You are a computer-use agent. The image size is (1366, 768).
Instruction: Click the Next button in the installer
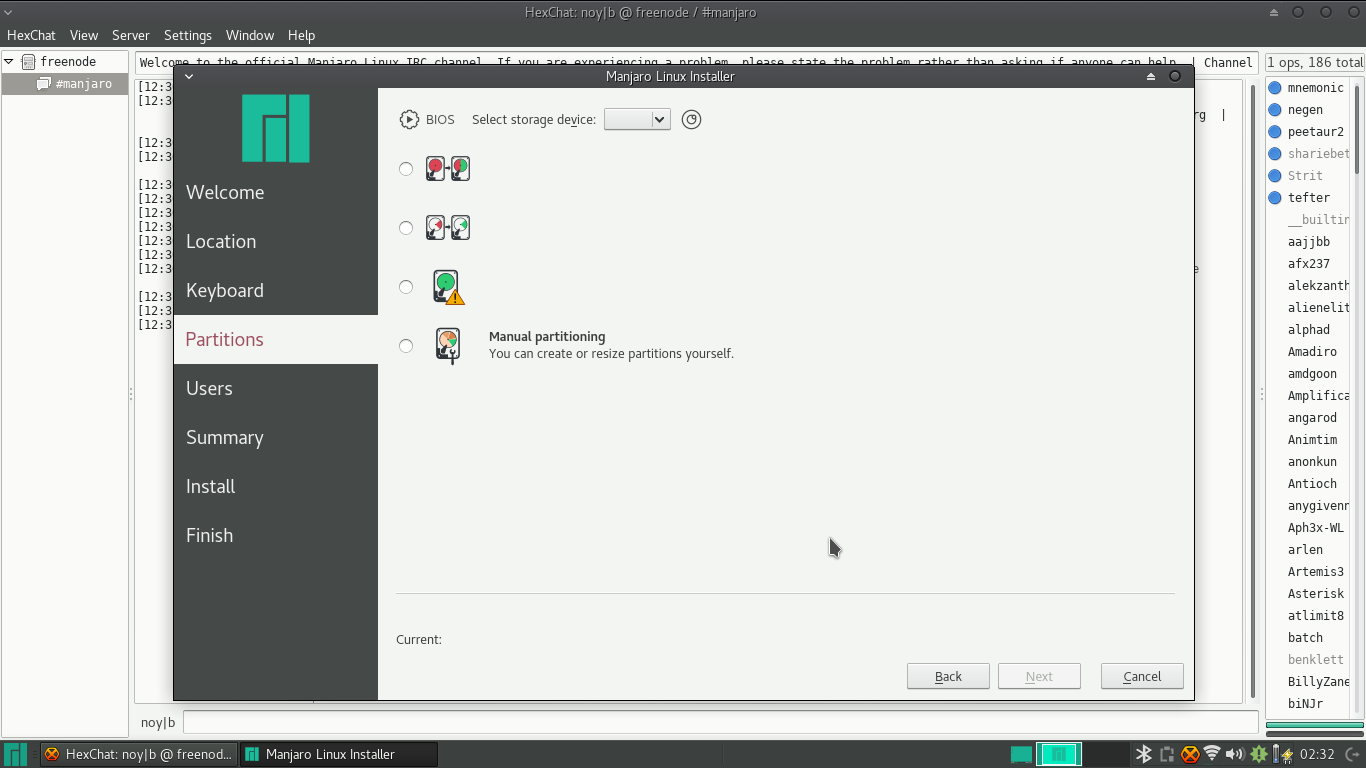(1039, 676)
